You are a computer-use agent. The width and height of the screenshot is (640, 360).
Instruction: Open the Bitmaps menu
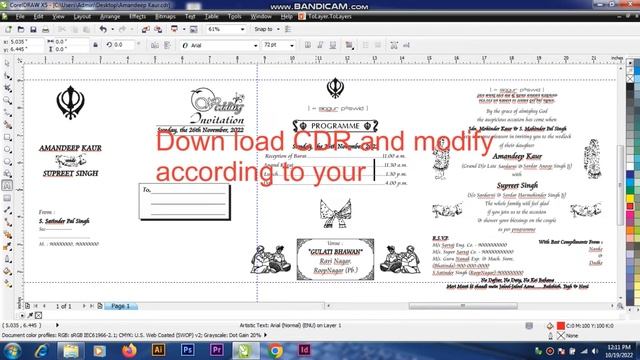[165, 17]
